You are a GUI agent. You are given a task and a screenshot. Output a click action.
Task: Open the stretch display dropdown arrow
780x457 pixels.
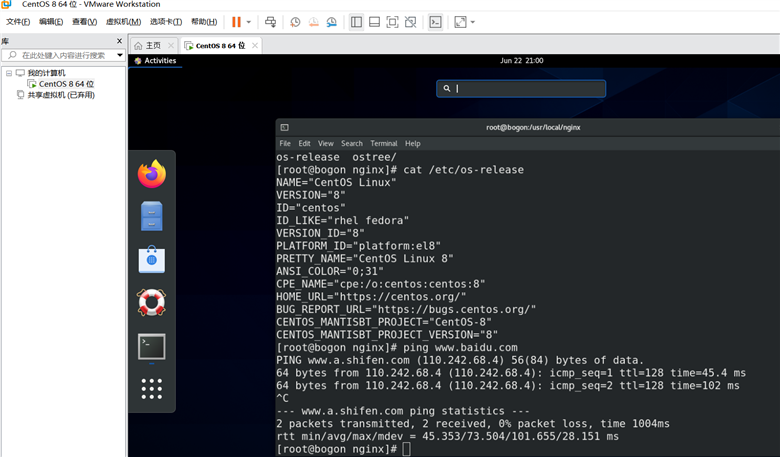pos(473,22)
